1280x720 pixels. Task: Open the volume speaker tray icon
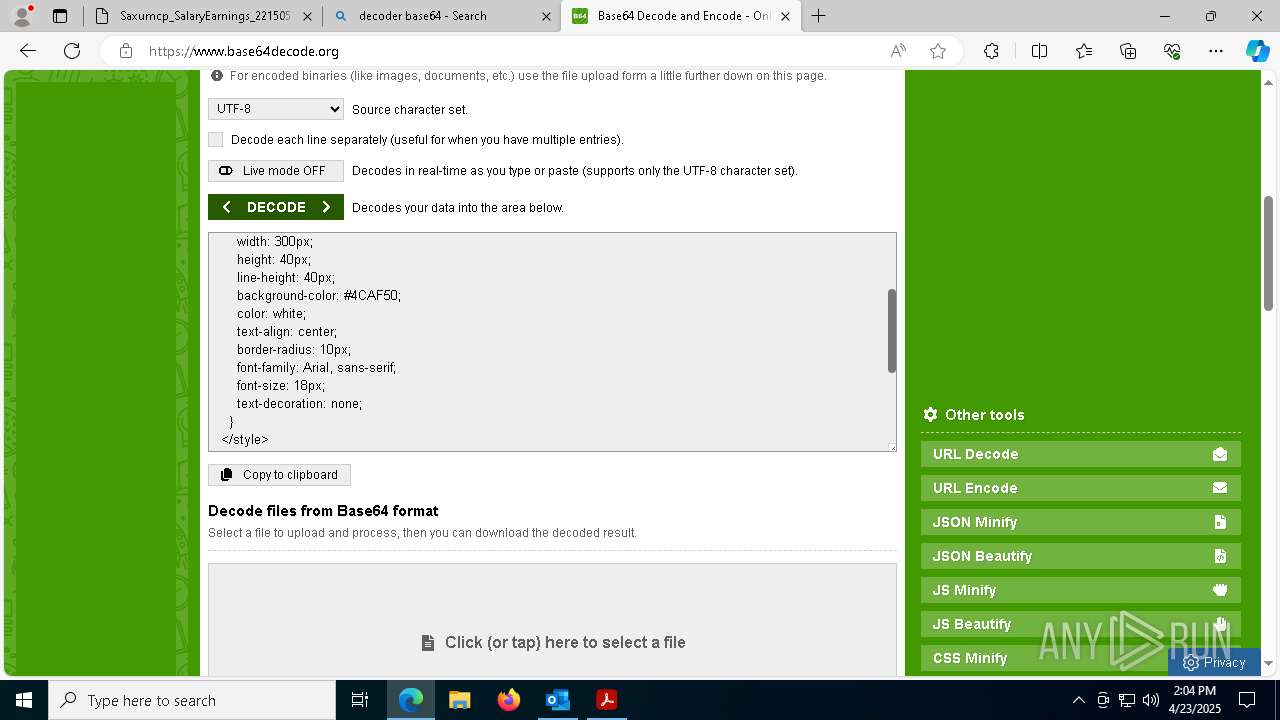click(1150, 700)
